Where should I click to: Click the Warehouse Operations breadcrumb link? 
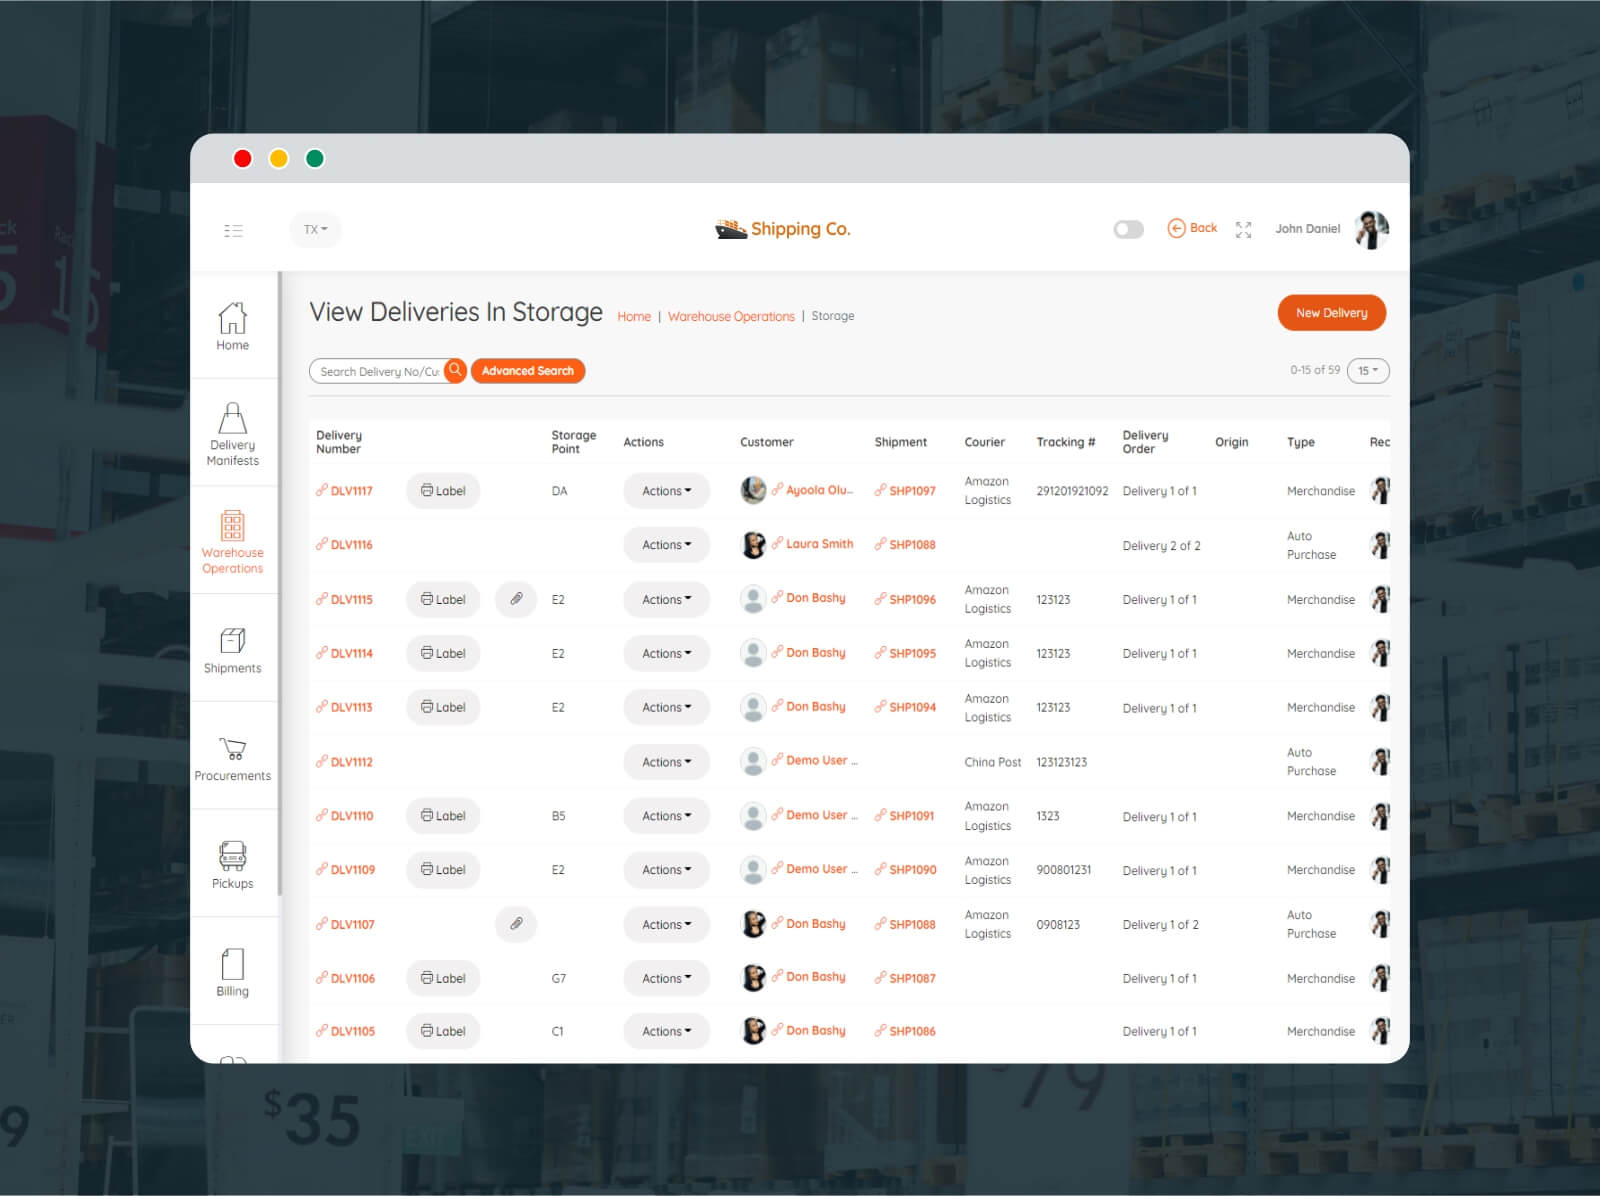tap(731, 316)
